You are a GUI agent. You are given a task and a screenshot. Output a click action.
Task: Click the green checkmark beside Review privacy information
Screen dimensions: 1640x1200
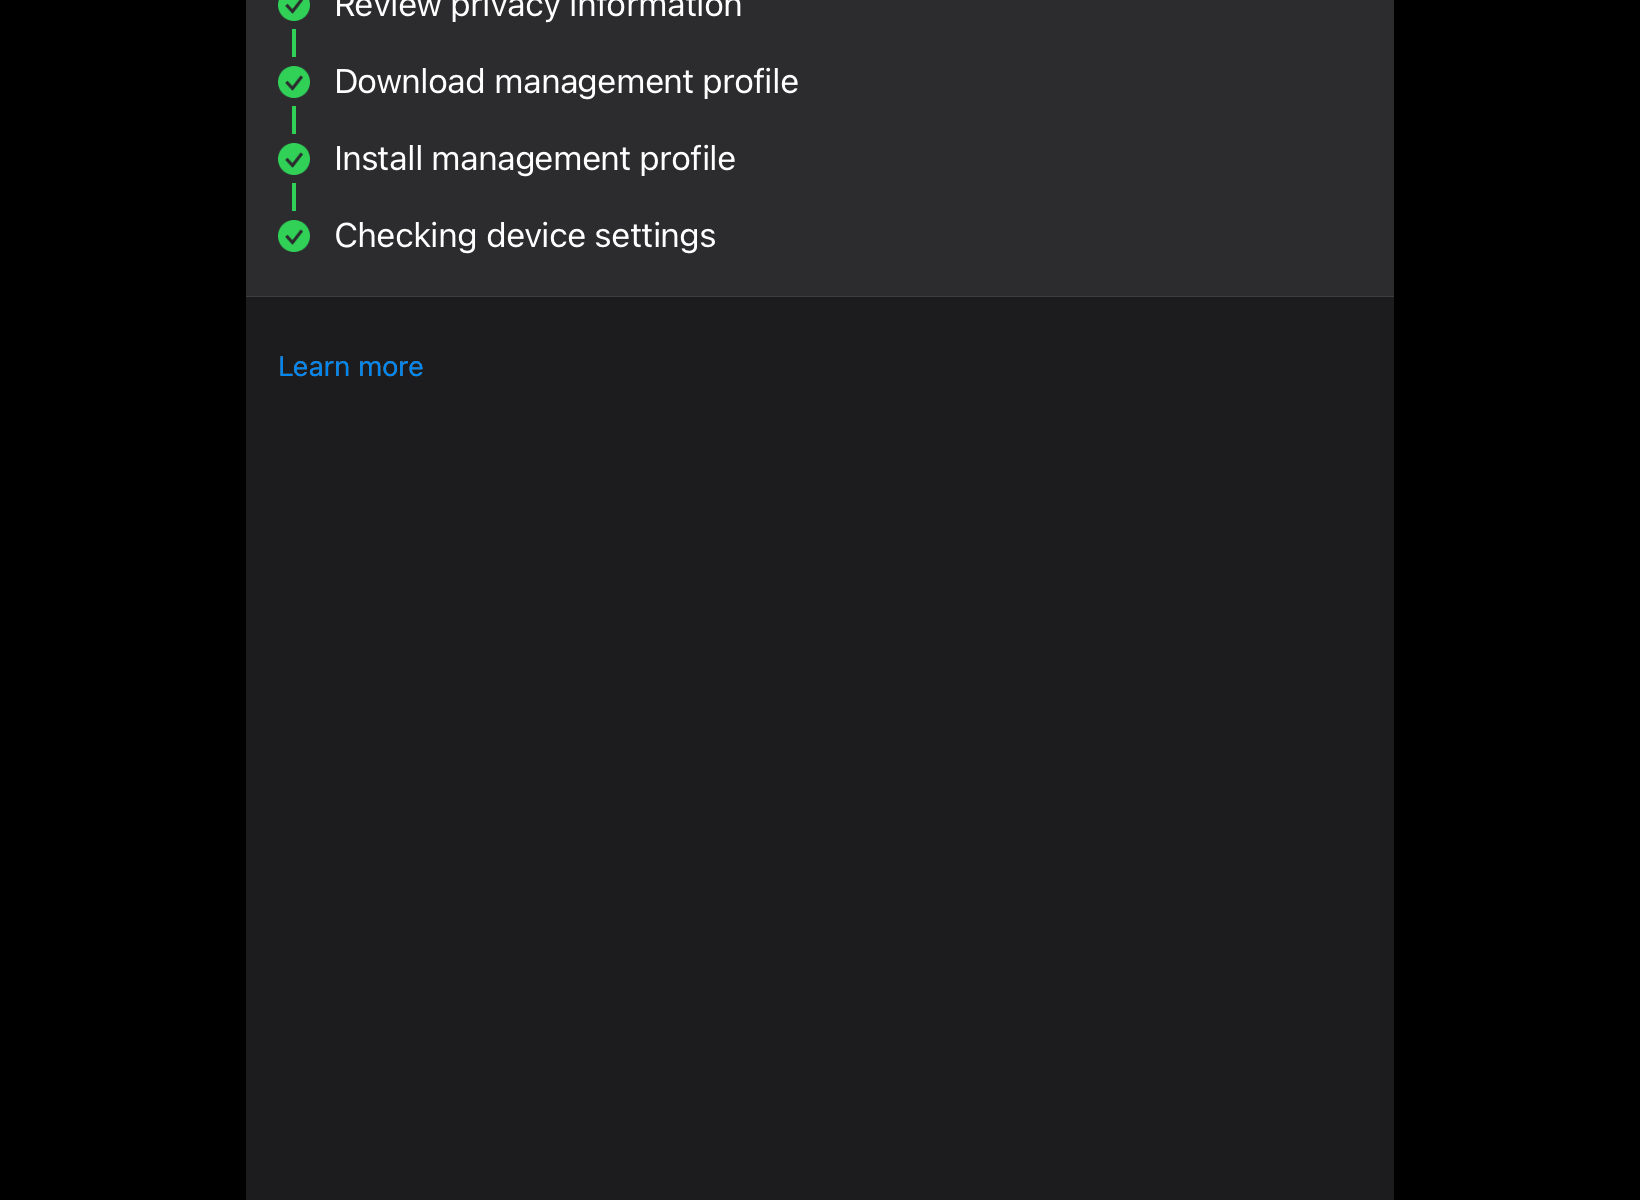[294, 8]
